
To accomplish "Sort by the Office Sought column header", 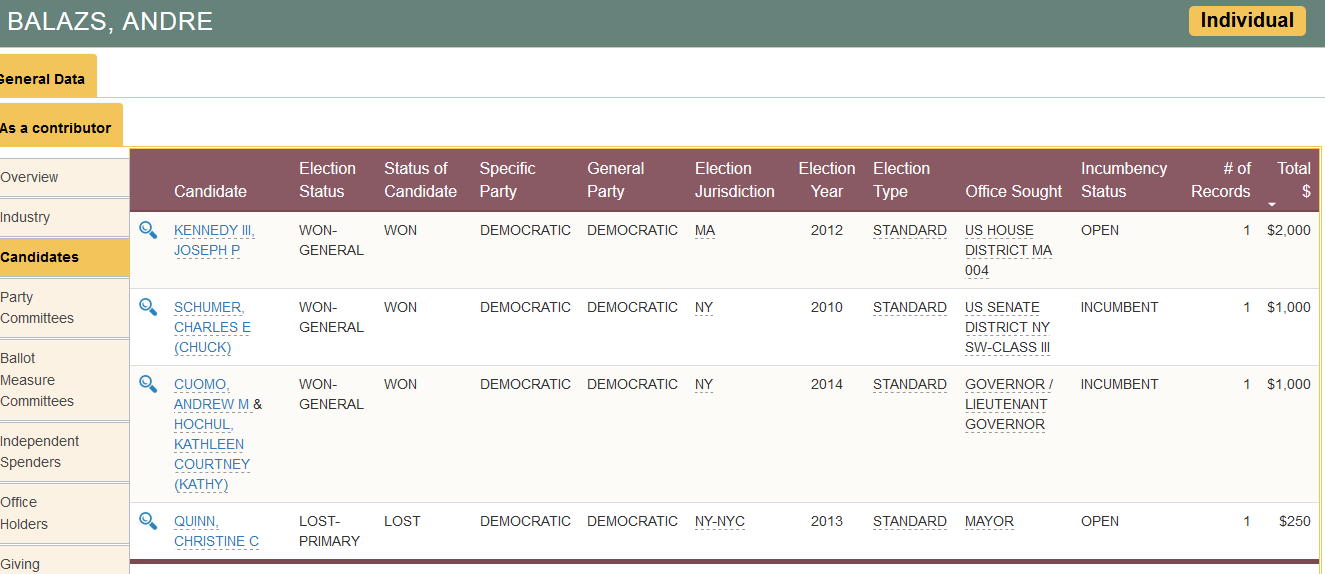I will (1014, 191).
